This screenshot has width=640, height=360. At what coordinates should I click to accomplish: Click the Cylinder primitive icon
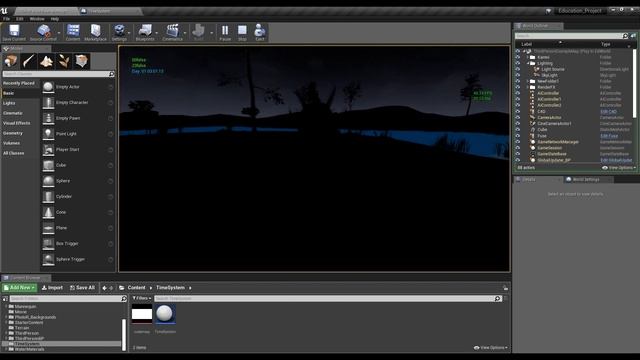coord(48,197)
